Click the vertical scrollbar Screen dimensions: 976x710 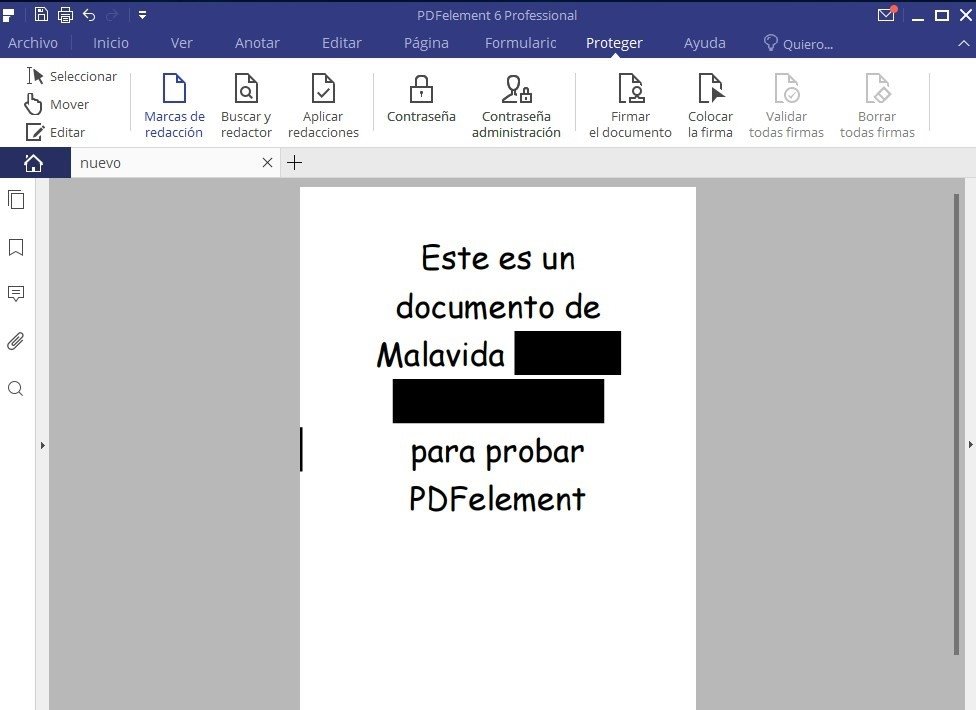pyautogui.click(x=957, y=424)
